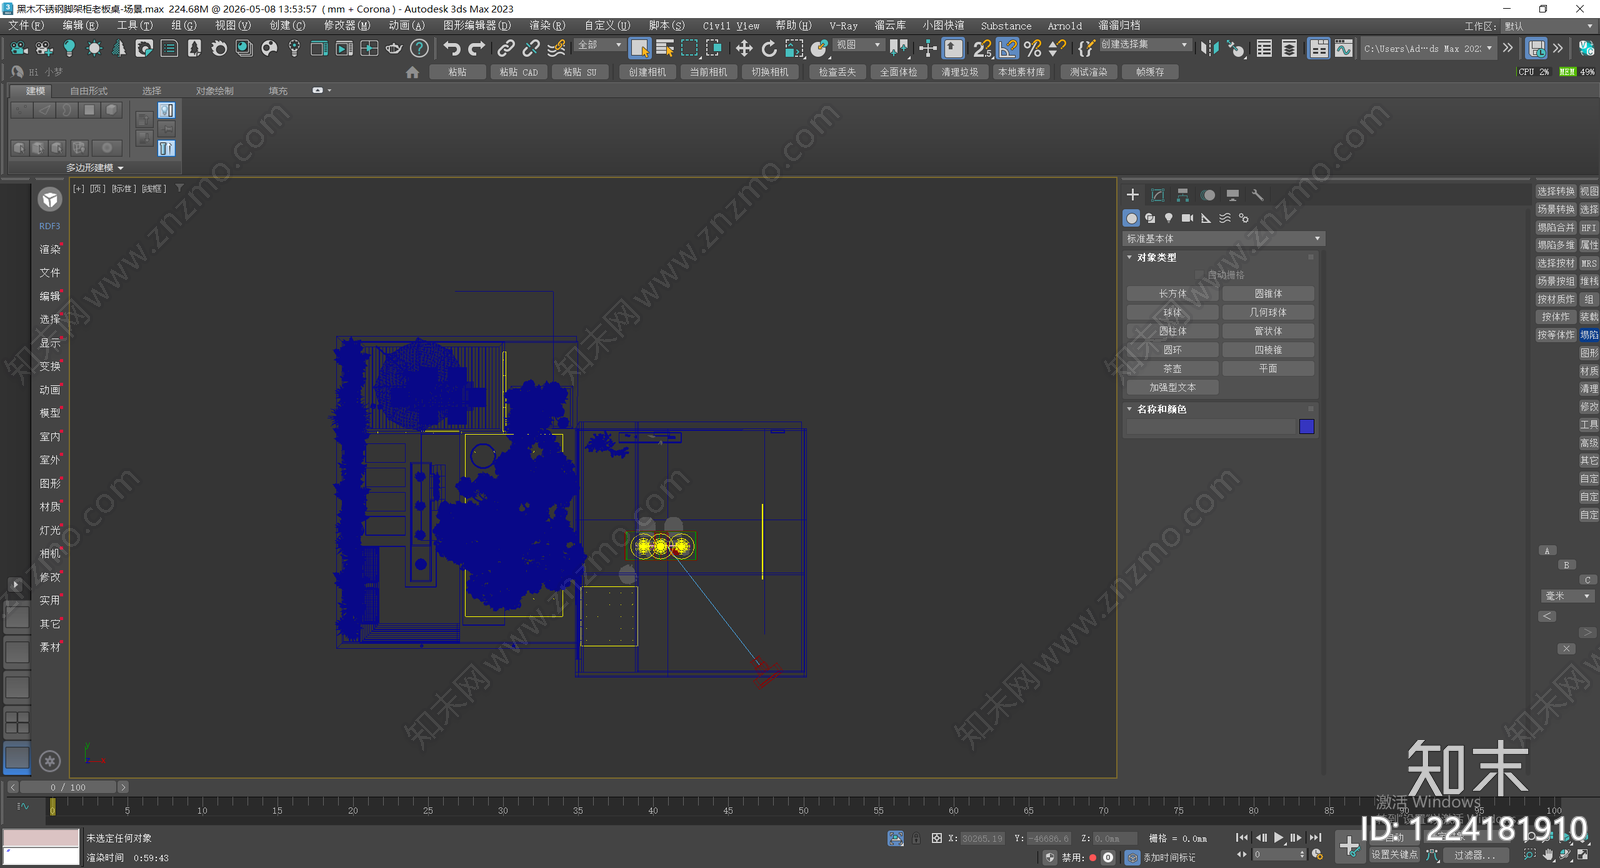
Task: Click the X coordinate field
Action: 982,838
